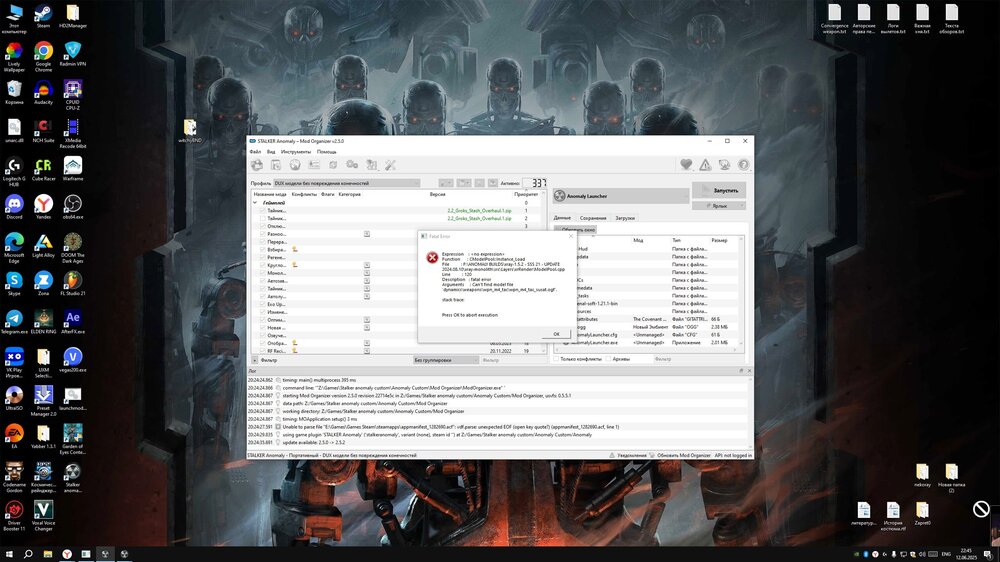Toggle the checkbox of the RF Reci... mod
1000x562 pixels.
pos(263,351)
